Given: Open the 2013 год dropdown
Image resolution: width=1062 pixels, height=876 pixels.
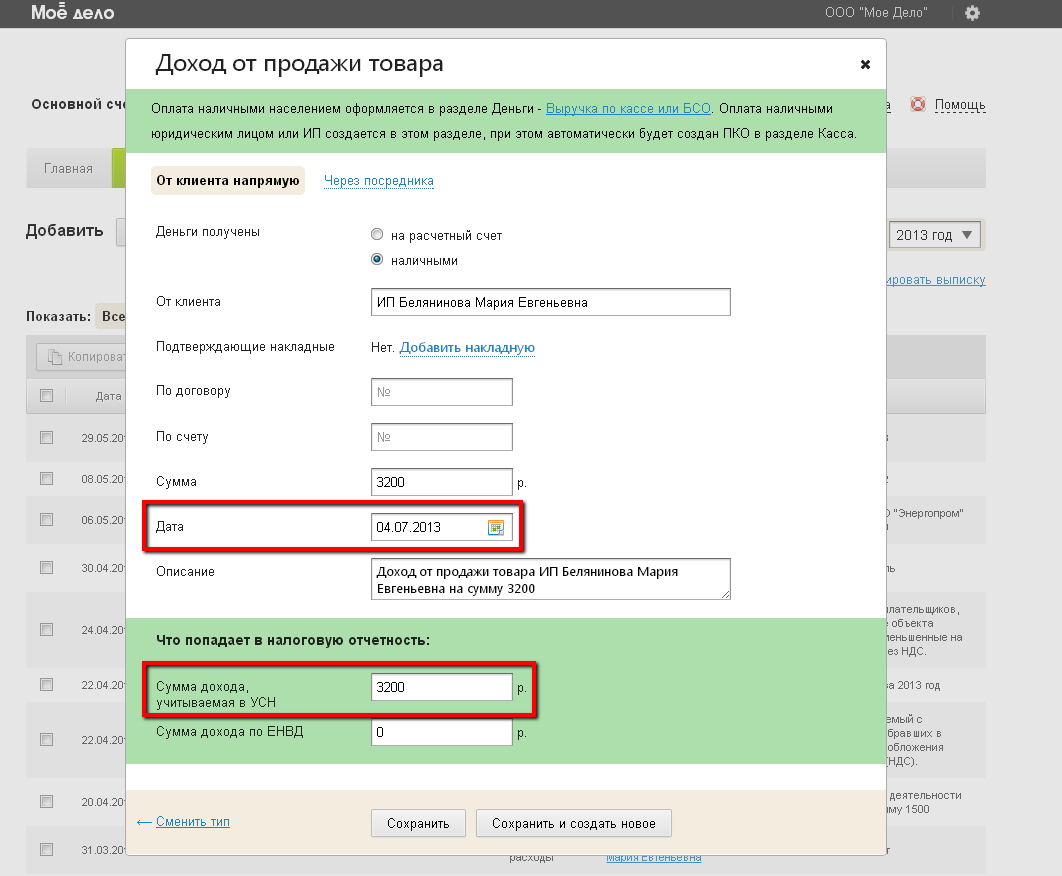Looking at the screenshot, I should point(934,235).
